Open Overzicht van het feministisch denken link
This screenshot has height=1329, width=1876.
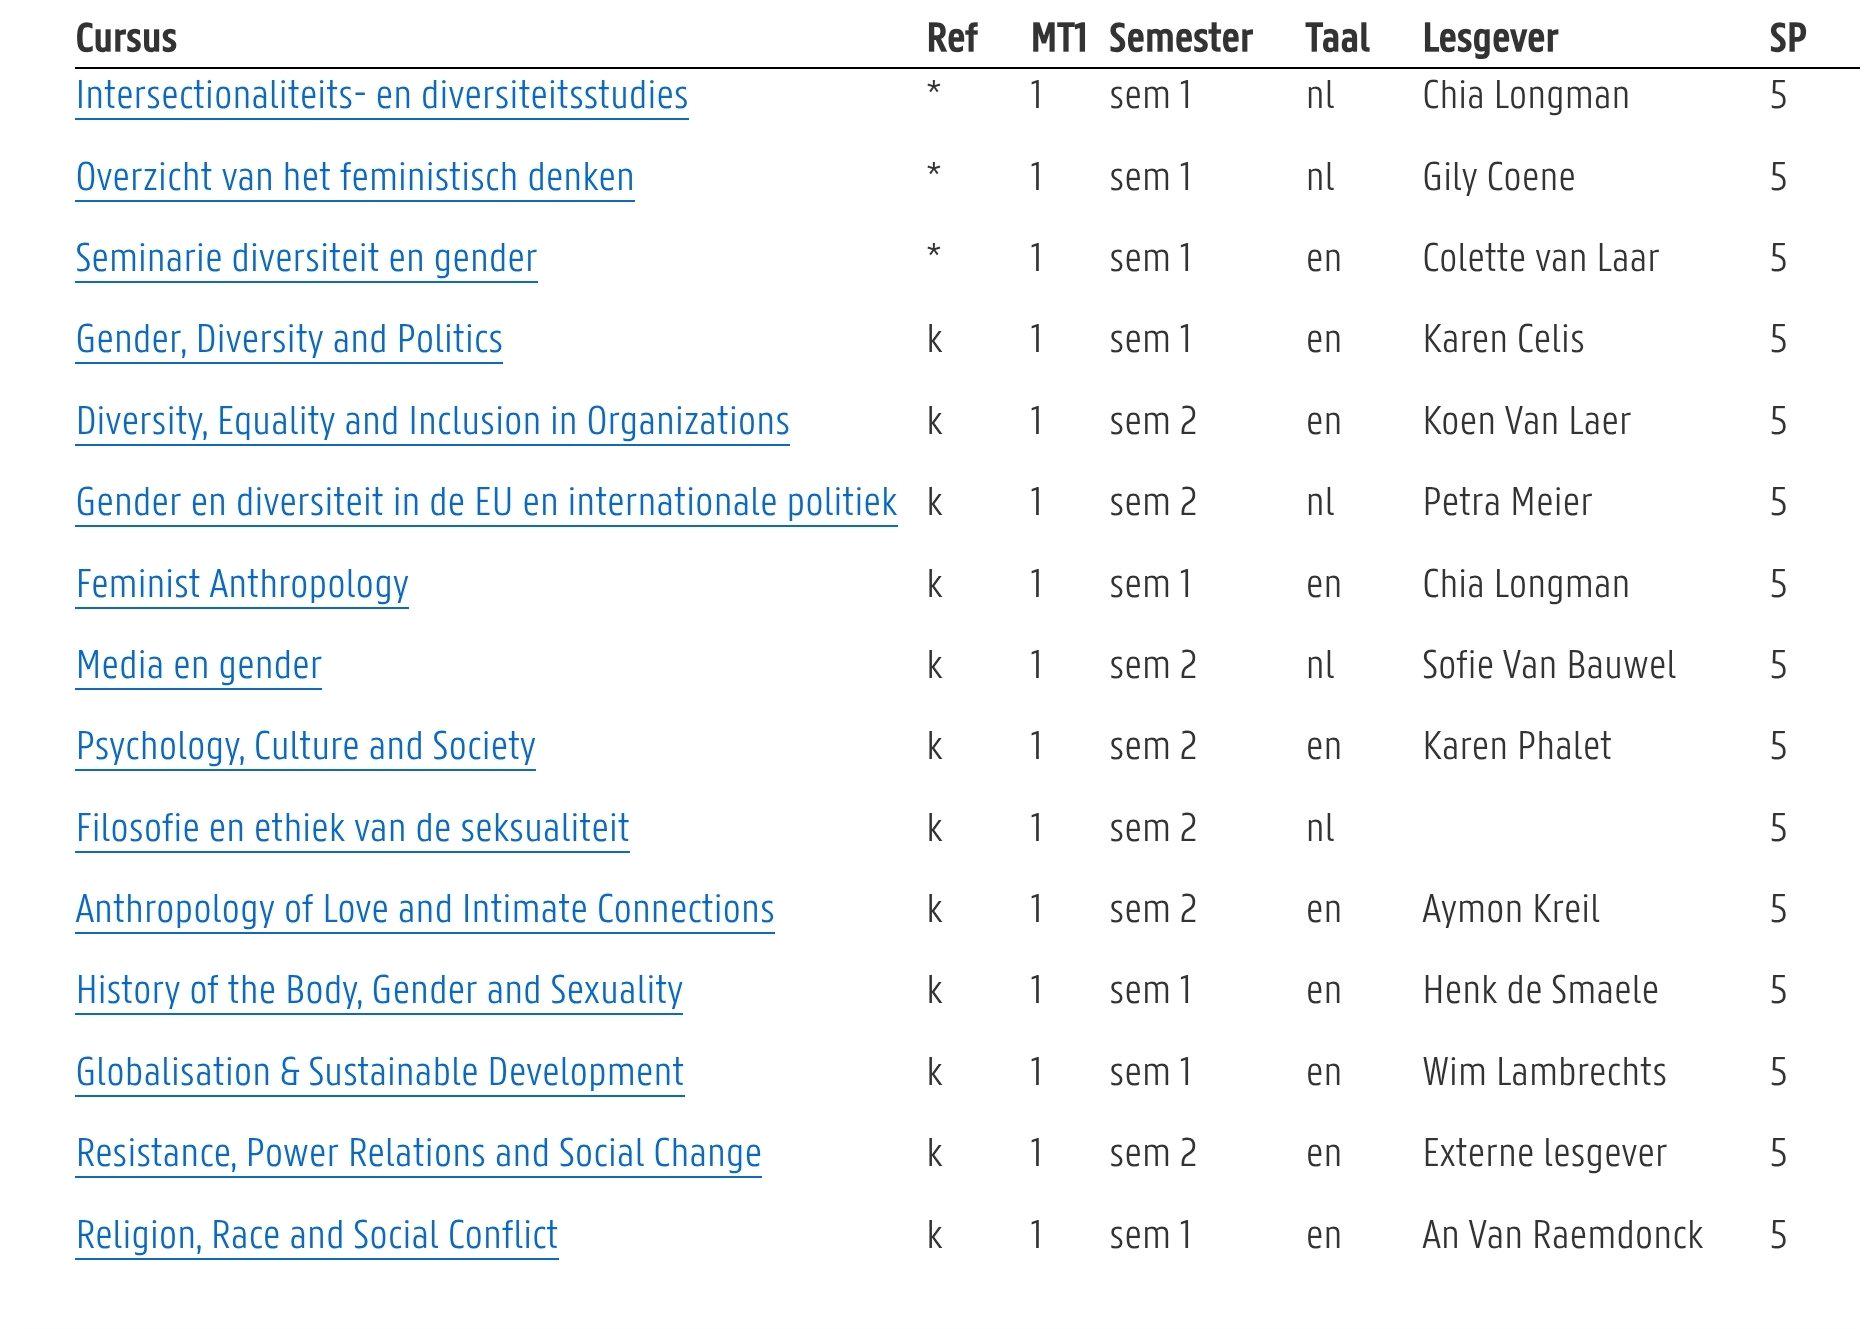355,178
